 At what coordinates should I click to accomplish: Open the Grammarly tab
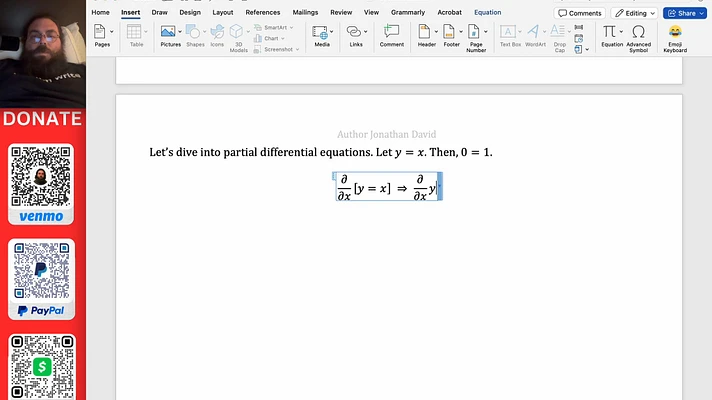click(408, 13)
